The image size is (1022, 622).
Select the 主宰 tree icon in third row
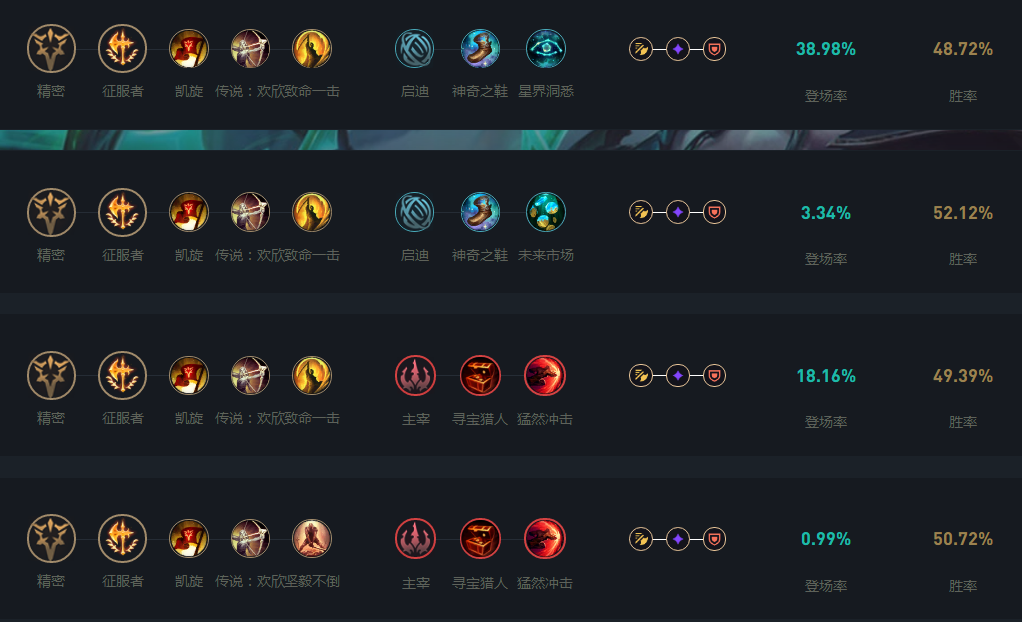pyautogui.click(x=415, y=376)
